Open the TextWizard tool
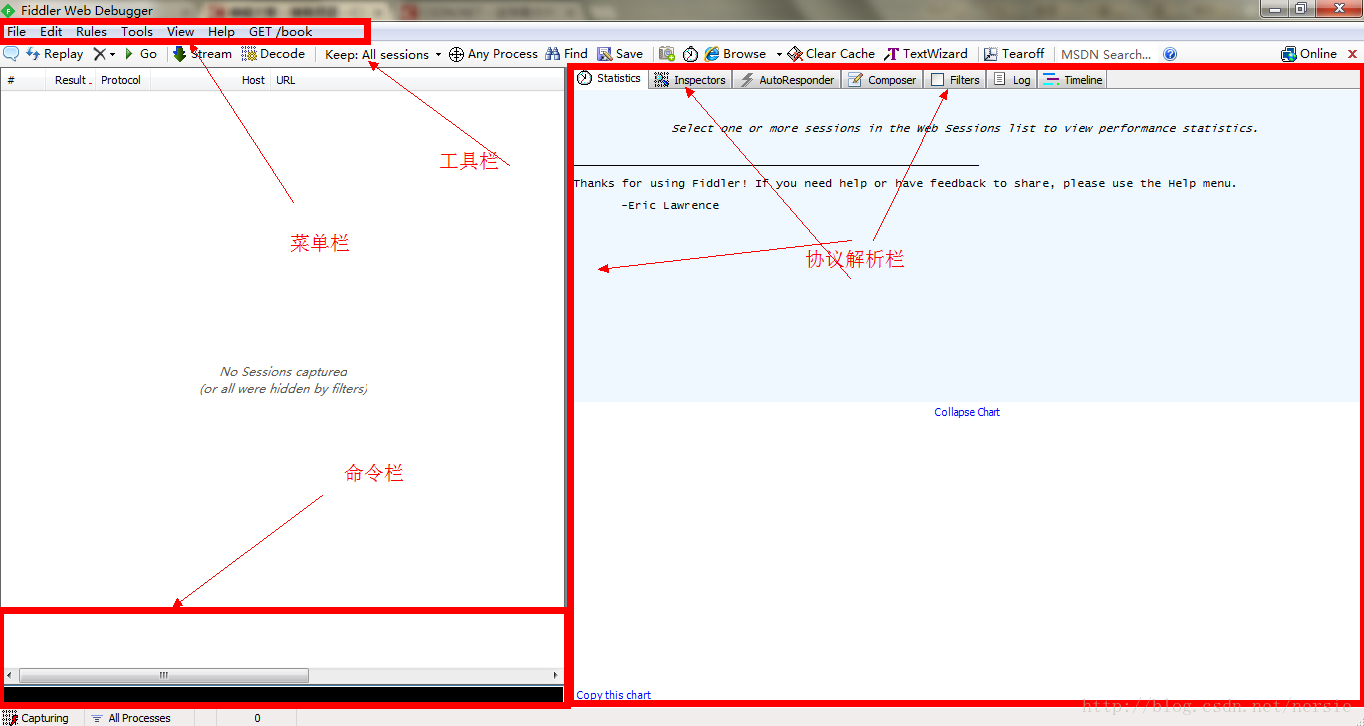 [926, 54]
